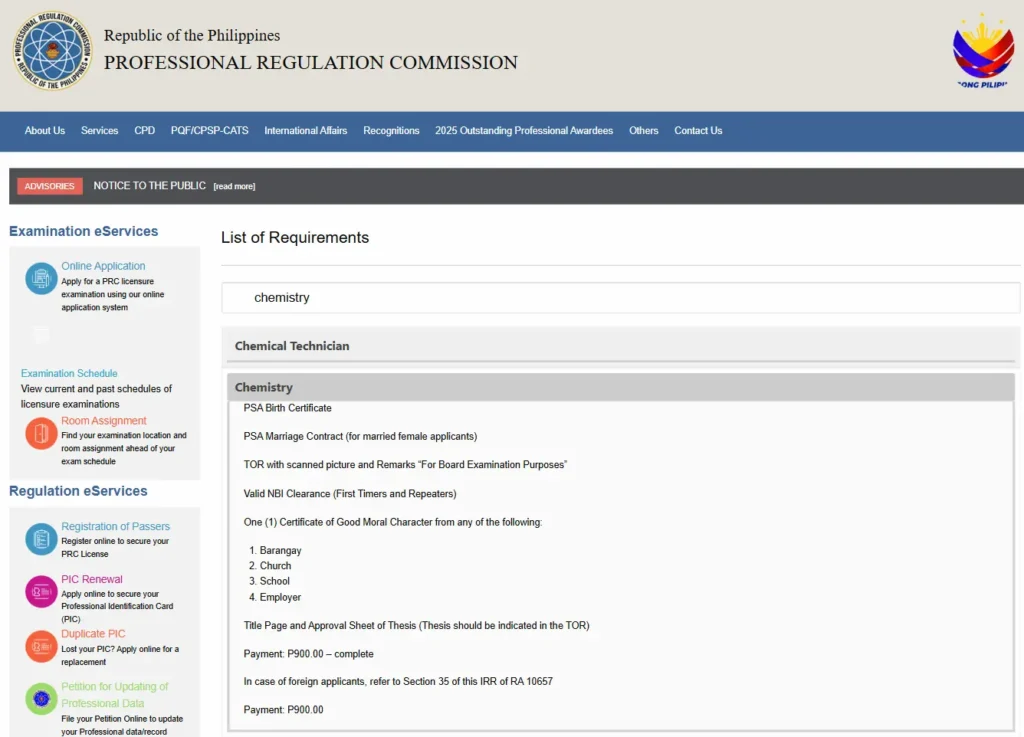Click the red ADVISORIES button

point(50,186)
